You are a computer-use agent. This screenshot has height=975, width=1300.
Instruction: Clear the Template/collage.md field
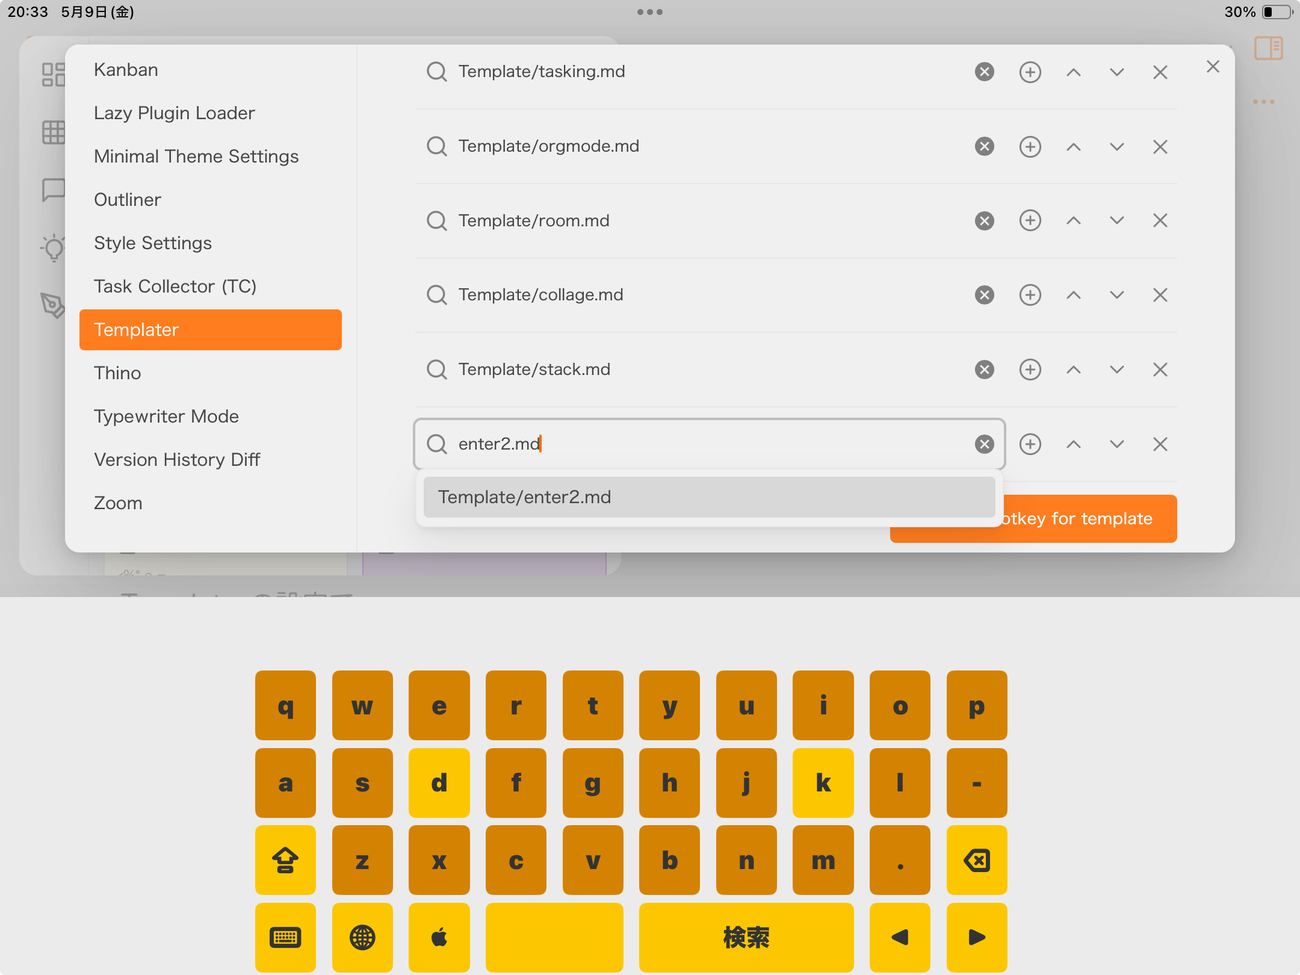[985, 295]
